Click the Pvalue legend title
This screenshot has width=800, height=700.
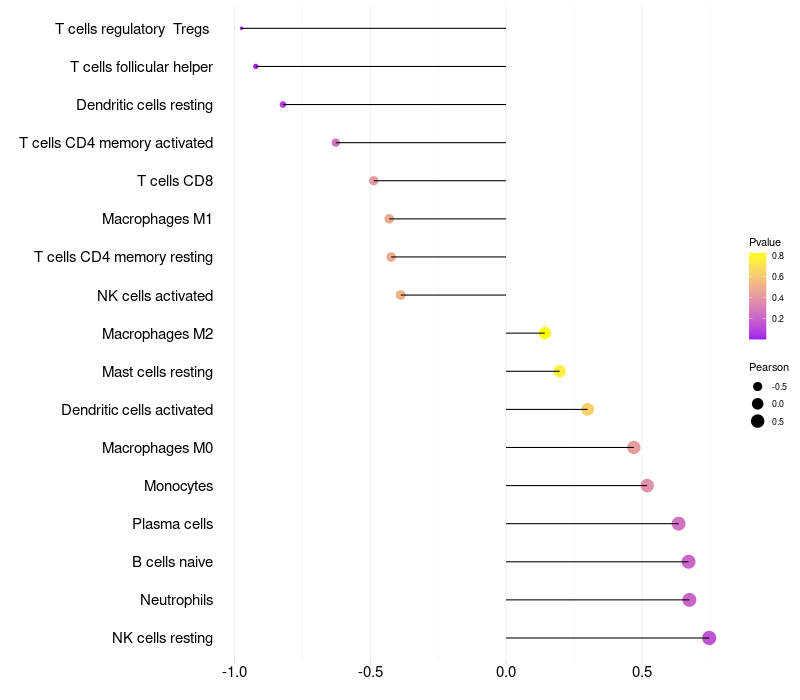click(764, 242)
